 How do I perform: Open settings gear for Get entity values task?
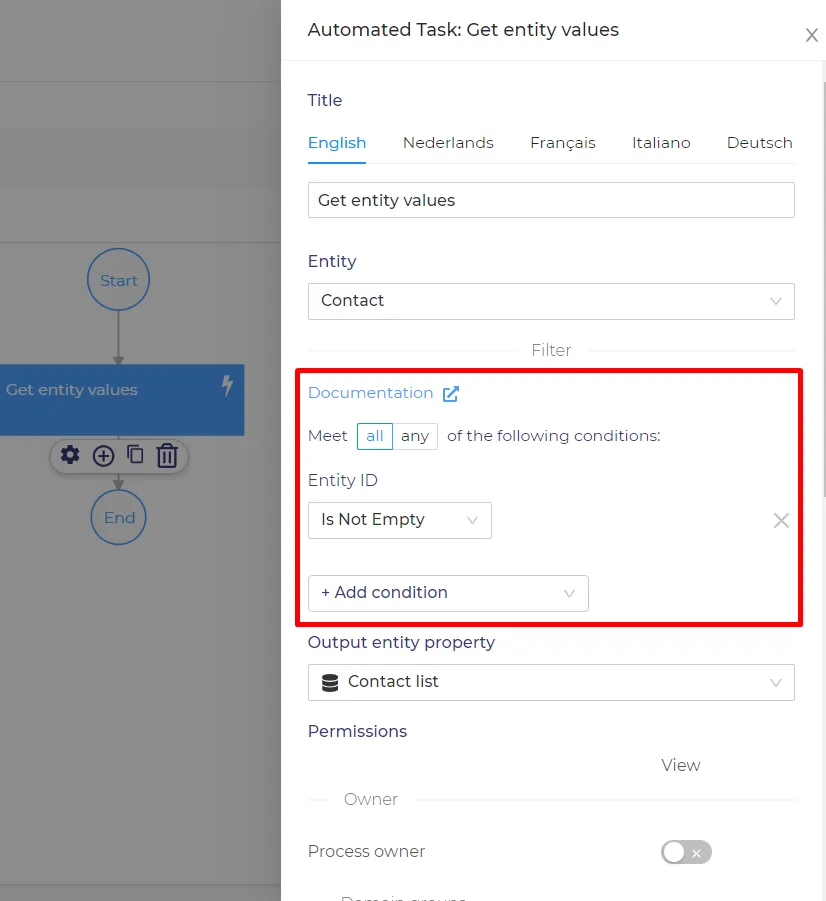70,456
